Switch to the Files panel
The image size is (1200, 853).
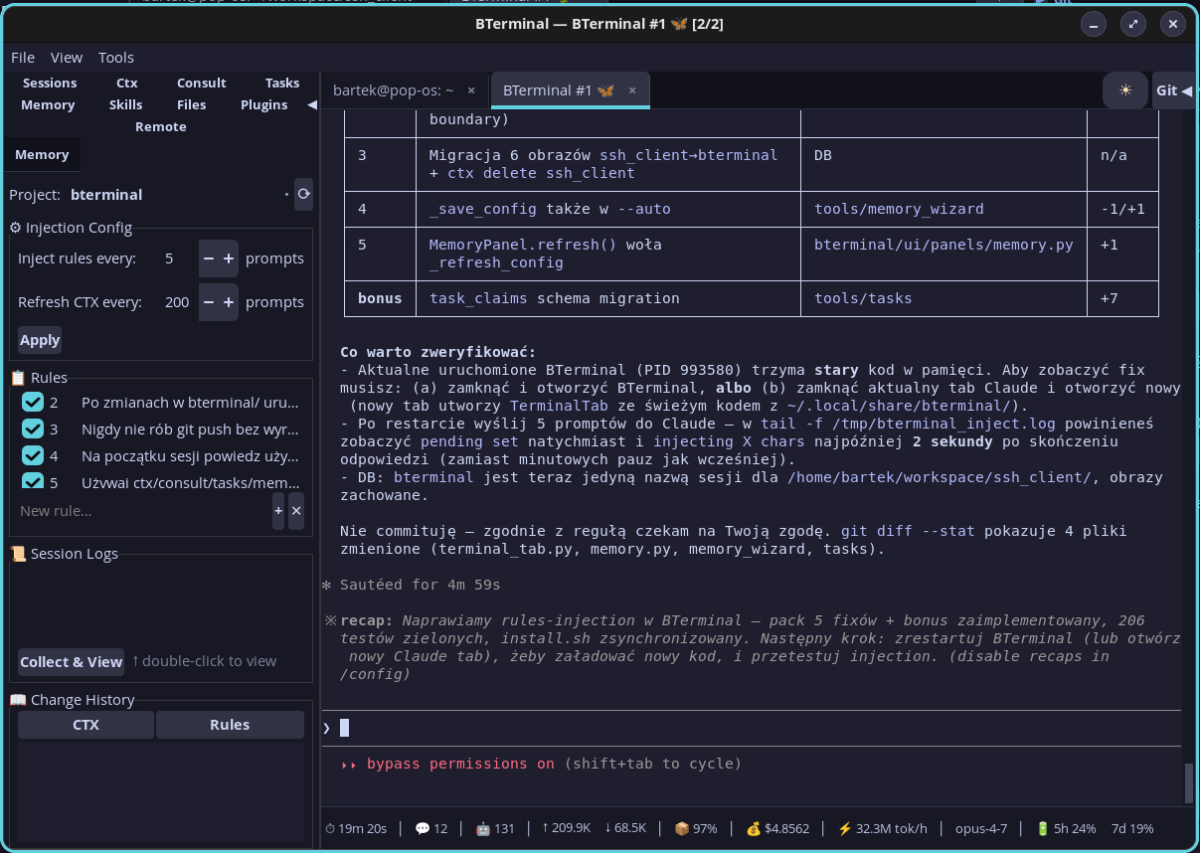click(191, 105)
